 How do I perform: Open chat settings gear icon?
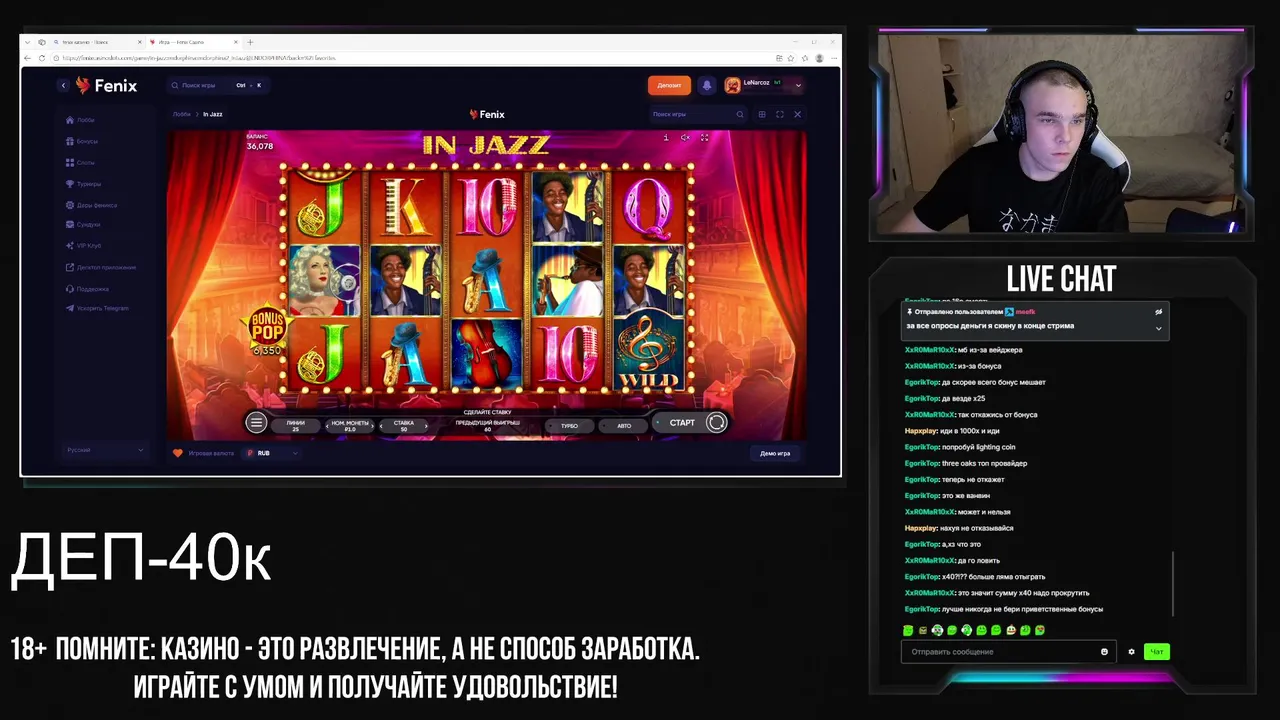pos(1131,652)
